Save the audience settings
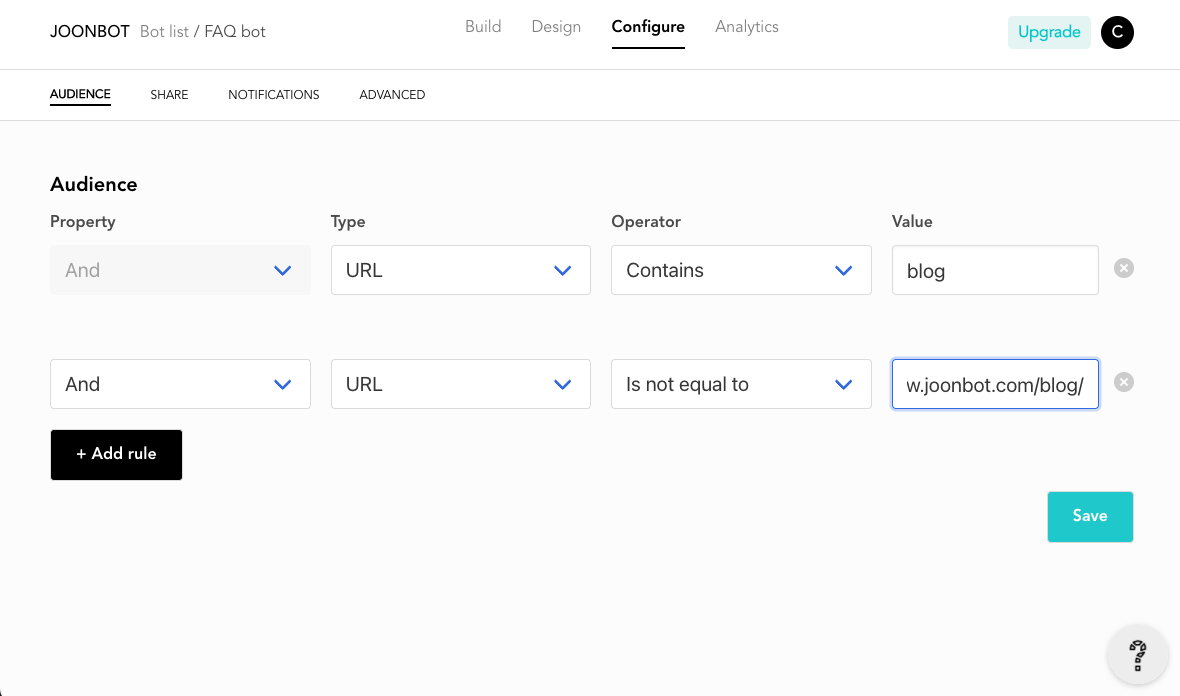The height and width of the screenshot is (696, 1180). [x=1090, y=517]
